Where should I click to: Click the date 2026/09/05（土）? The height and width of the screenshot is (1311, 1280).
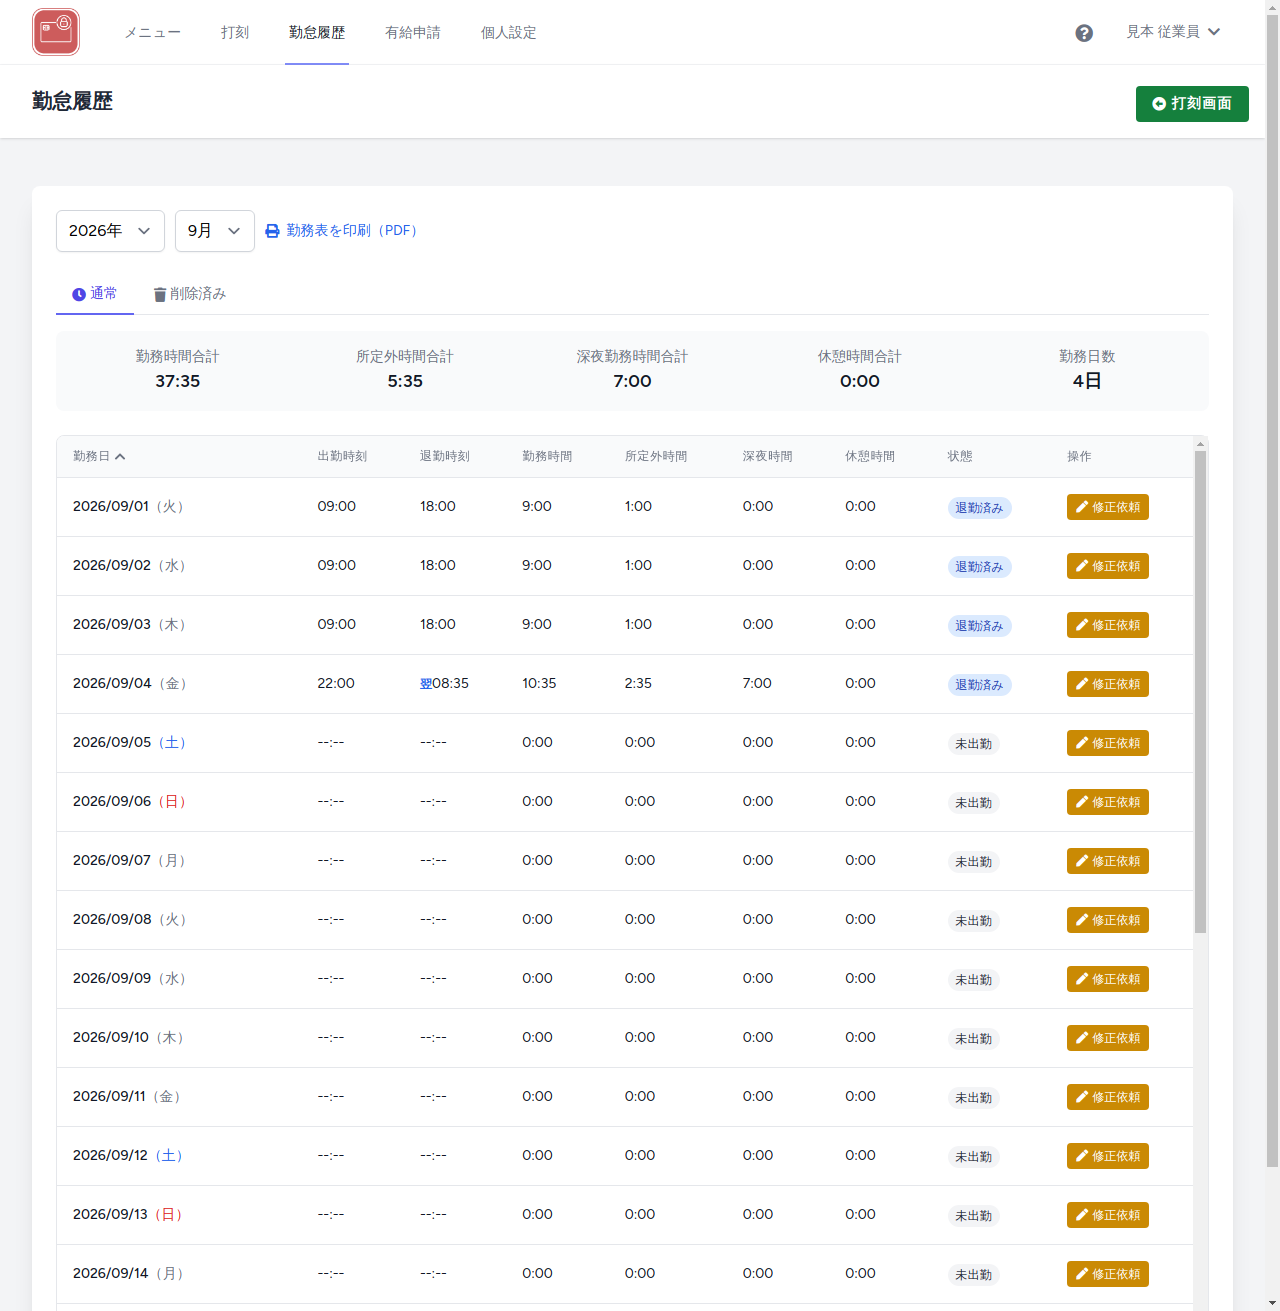pos(131,743)
